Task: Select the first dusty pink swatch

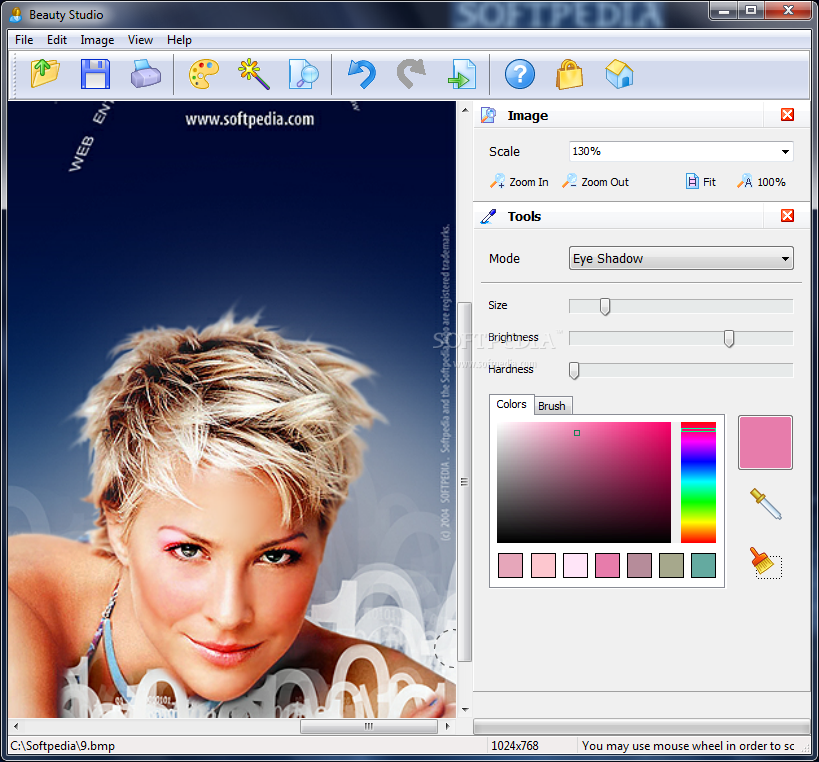Action: click(510, 566)
